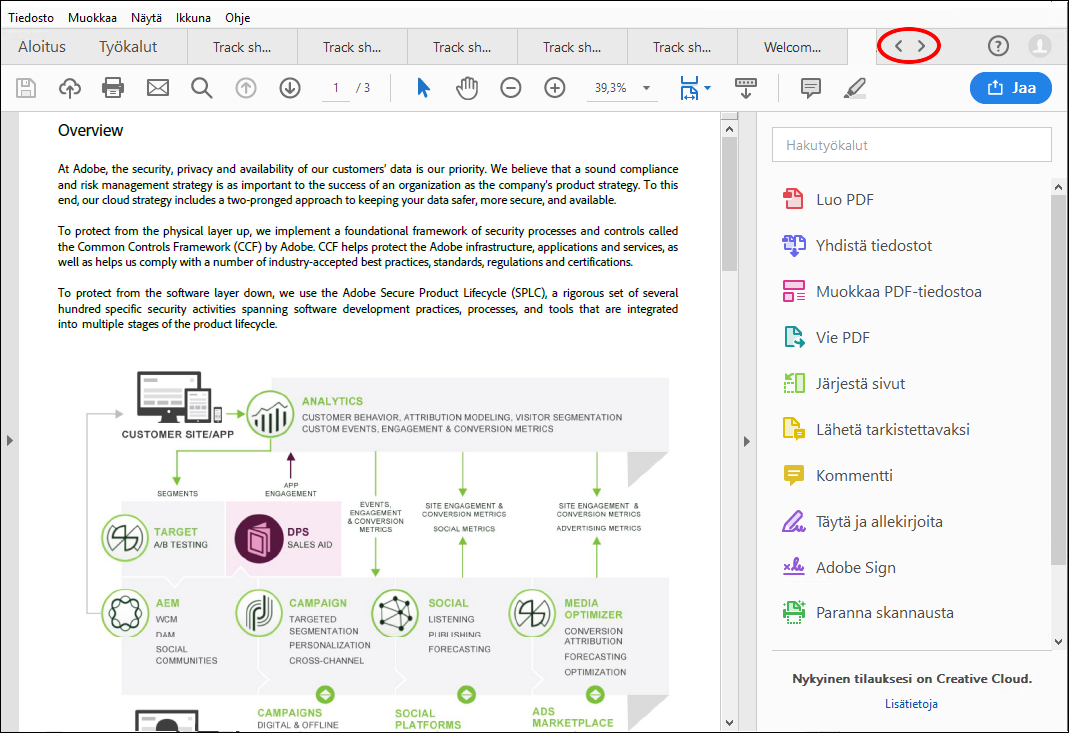Select the hand pan tool
Viewport: 1069px width, 733px height.
pos(467,88)
